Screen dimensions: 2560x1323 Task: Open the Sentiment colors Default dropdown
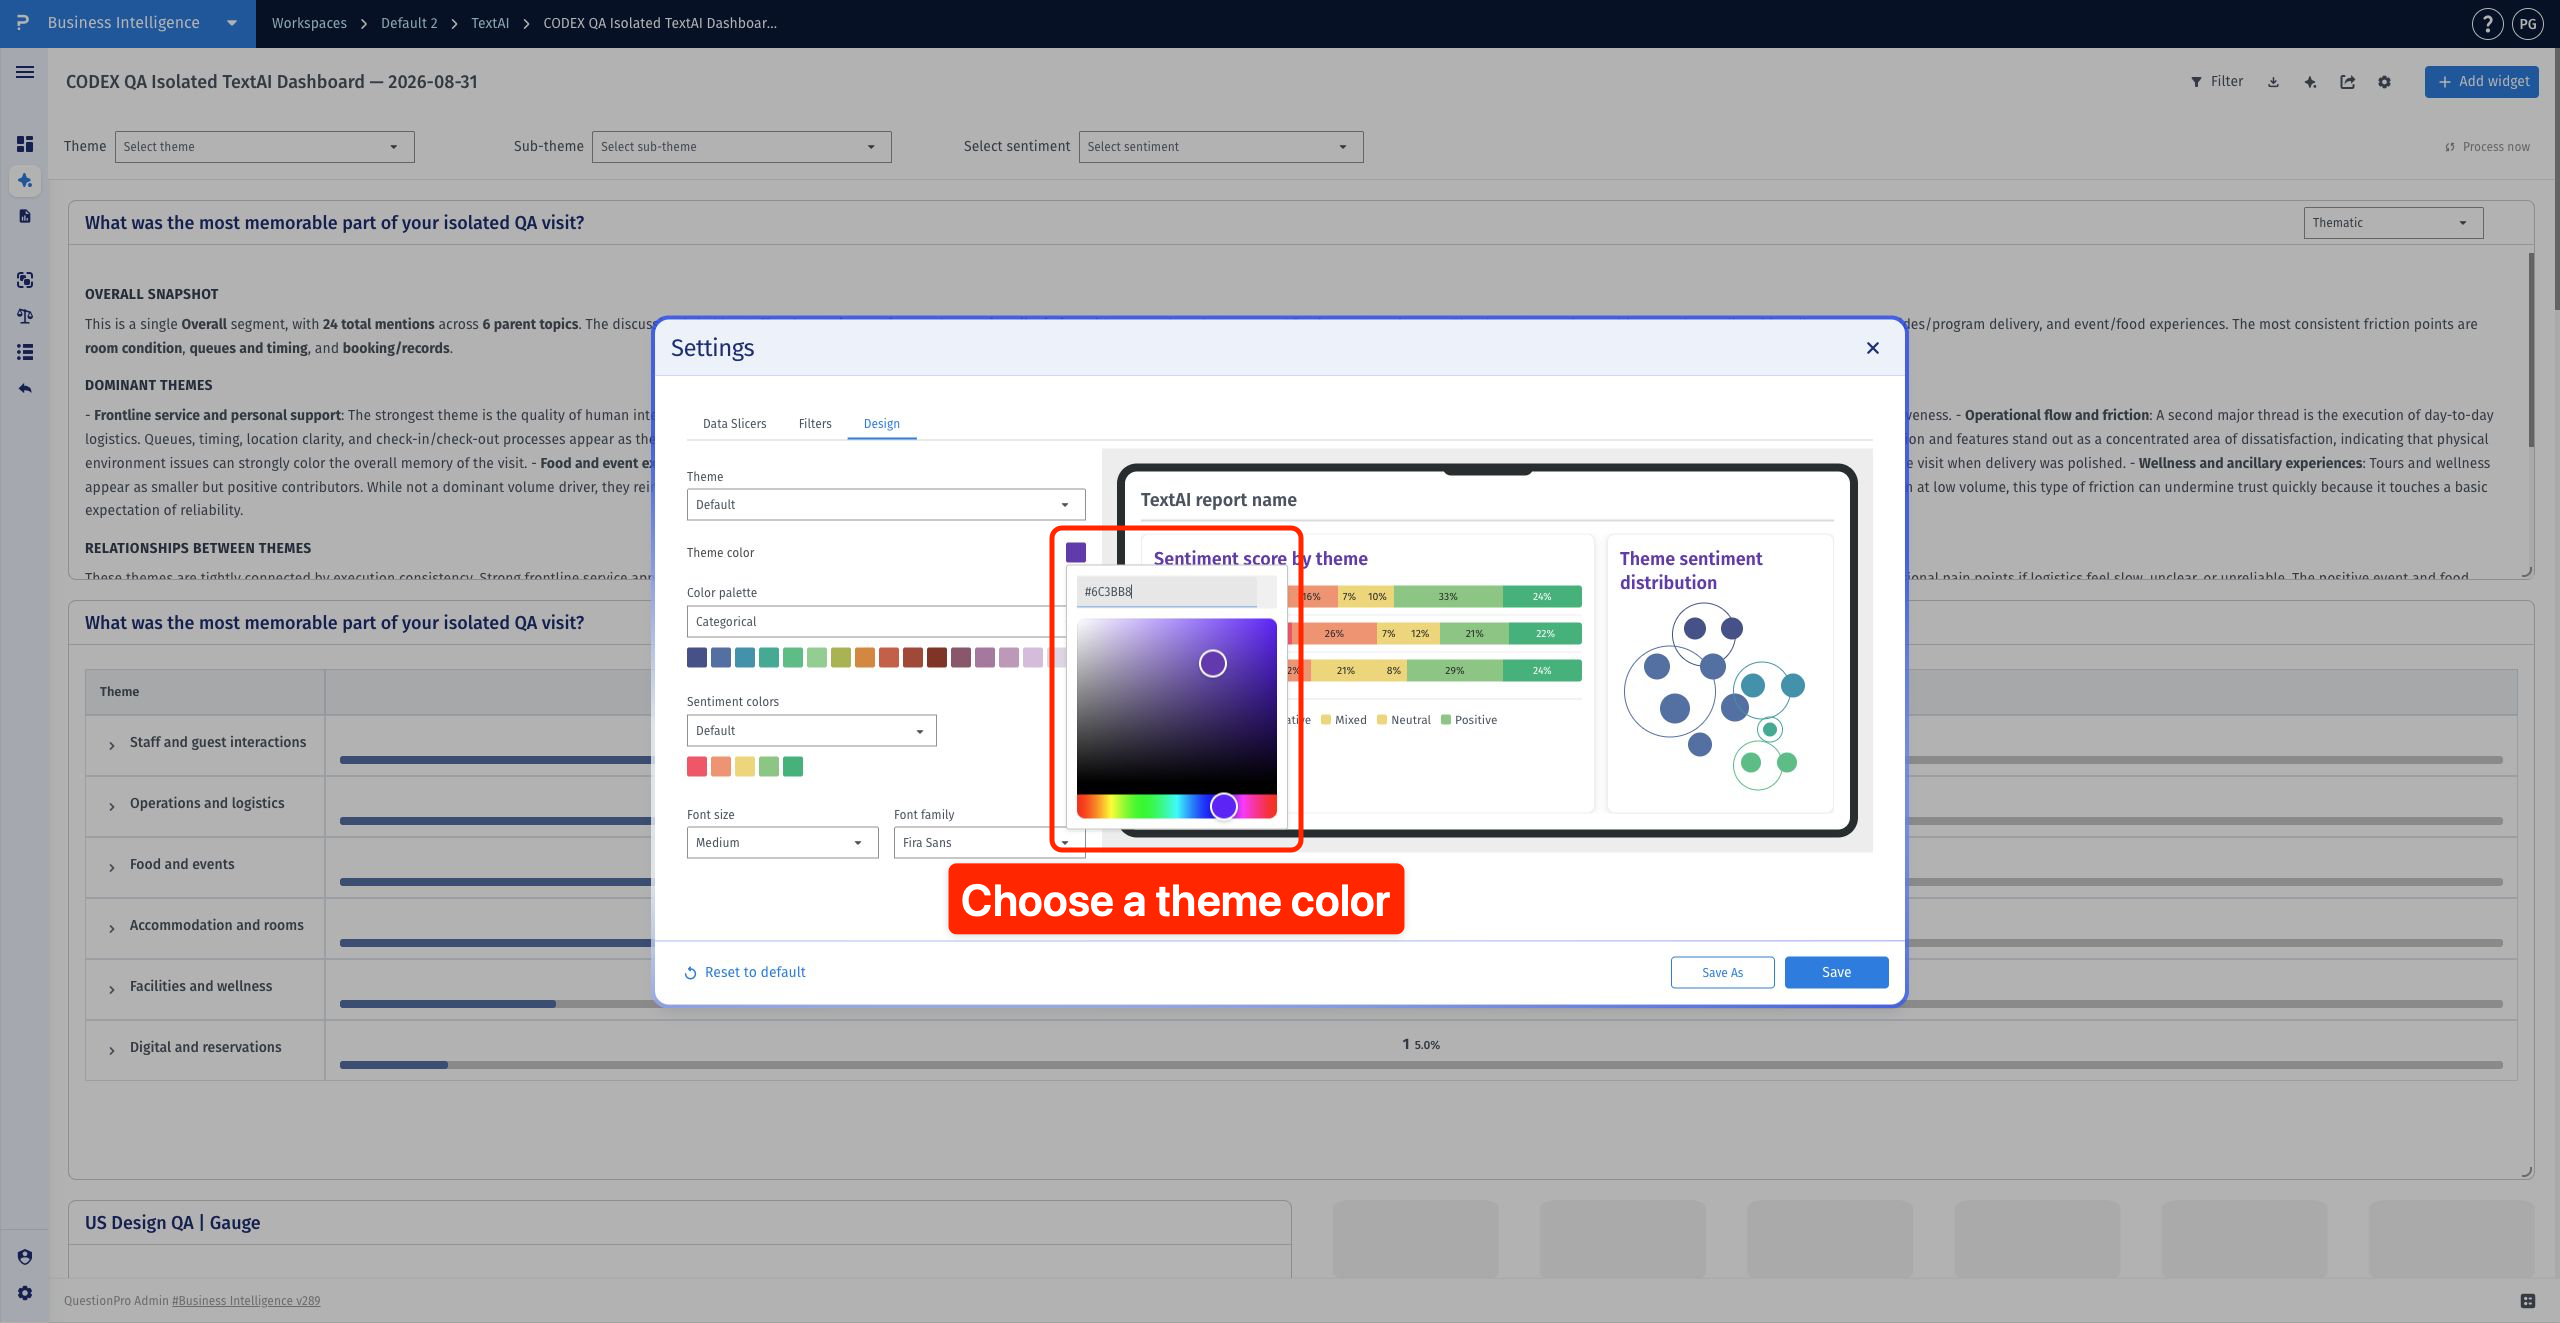[811, 731]
